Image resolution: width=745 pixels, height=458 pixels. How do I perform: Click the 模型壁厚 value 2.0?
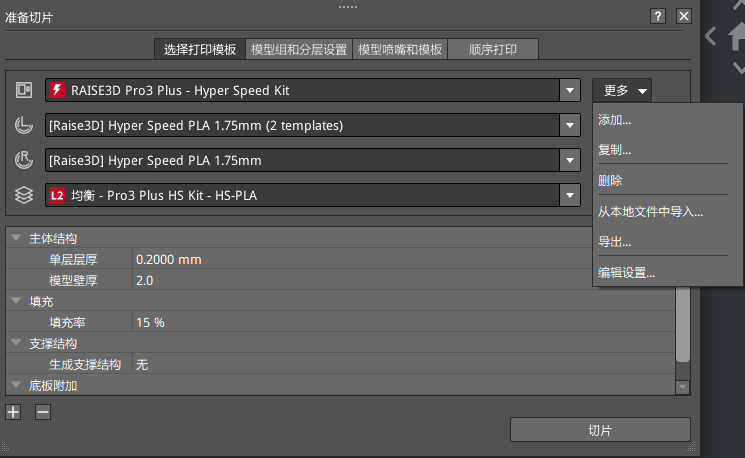pos(144,280)
